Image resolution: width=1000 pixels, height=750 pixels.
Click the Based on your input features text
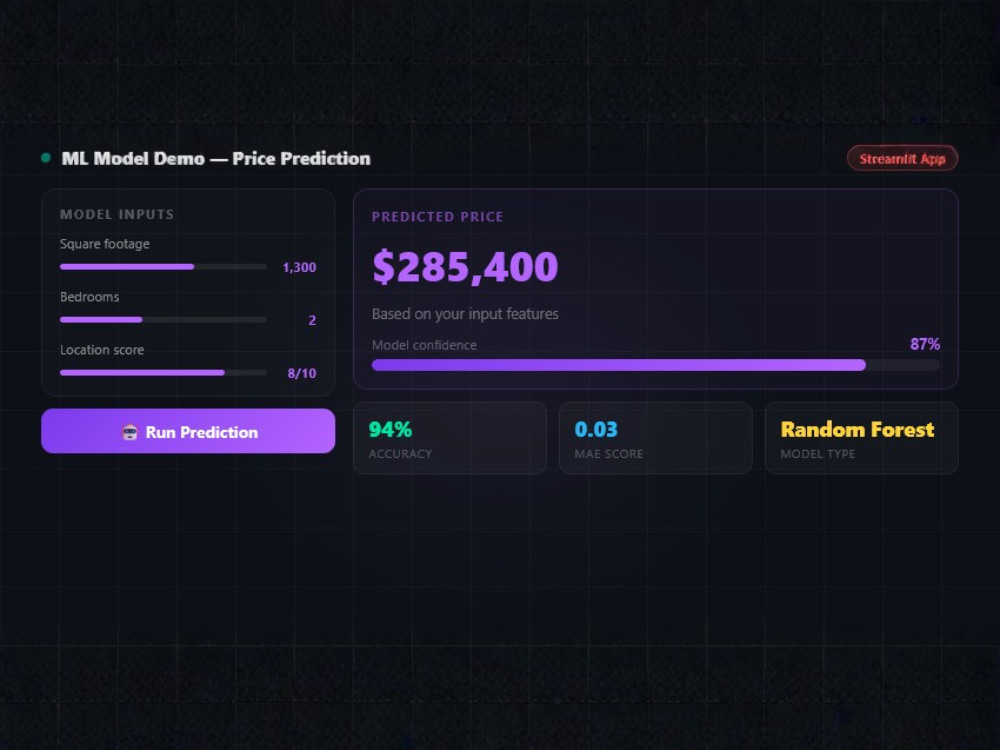click(x=465, y=314)
